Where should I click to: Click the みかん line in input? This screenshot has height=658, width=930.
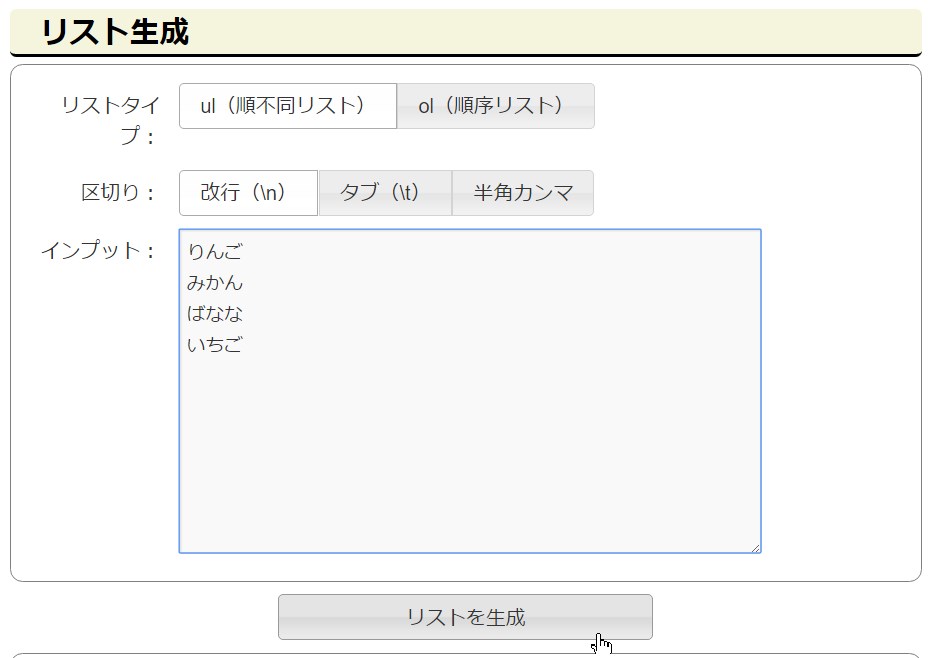tap(215, 282)
